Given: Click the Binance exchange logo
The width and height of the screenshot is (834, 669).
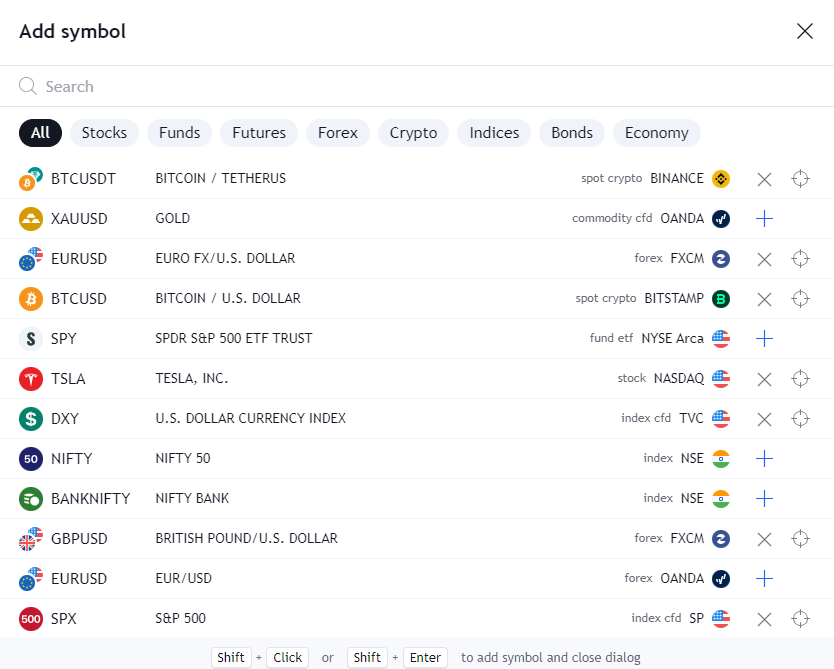Looking at the screenshot, I should [721, 179].
